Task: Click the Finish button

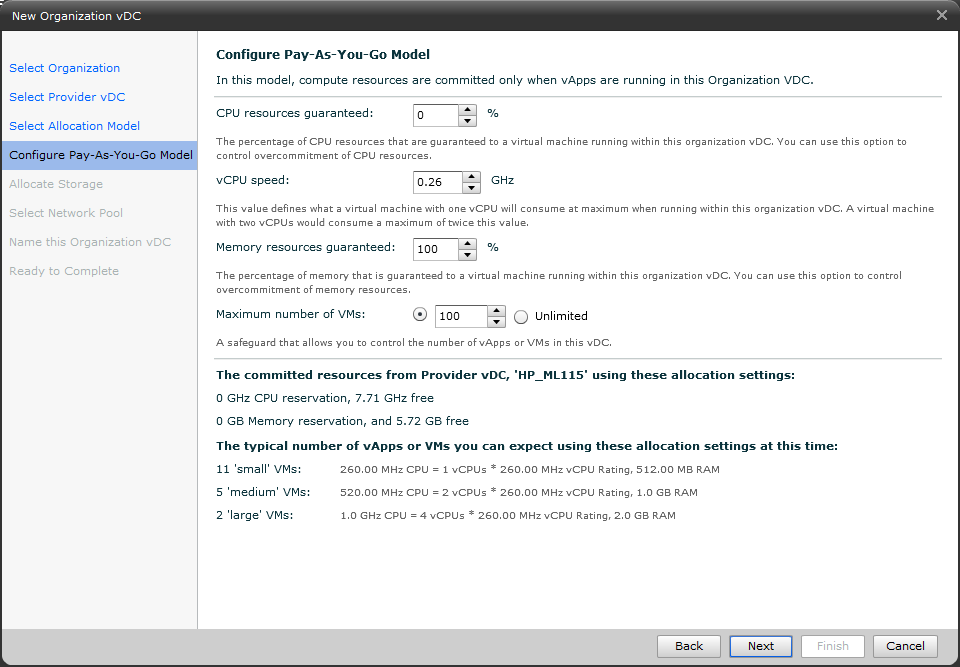Action: [x=833, y=646]
